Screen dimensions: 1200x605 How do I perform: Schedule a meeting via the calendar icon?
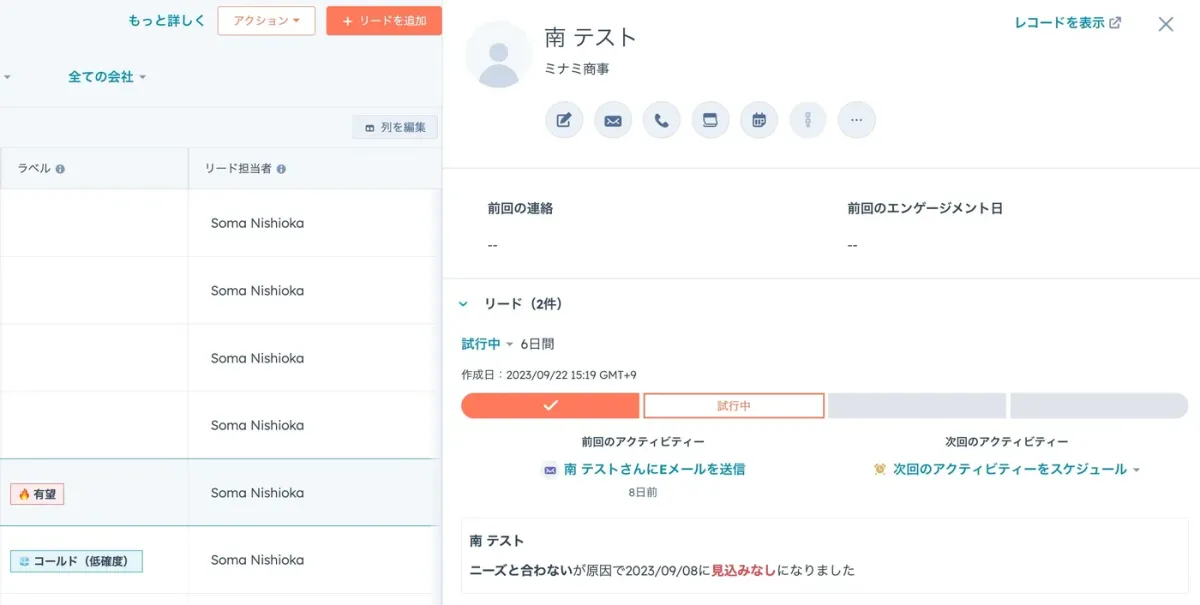[759, 119]
